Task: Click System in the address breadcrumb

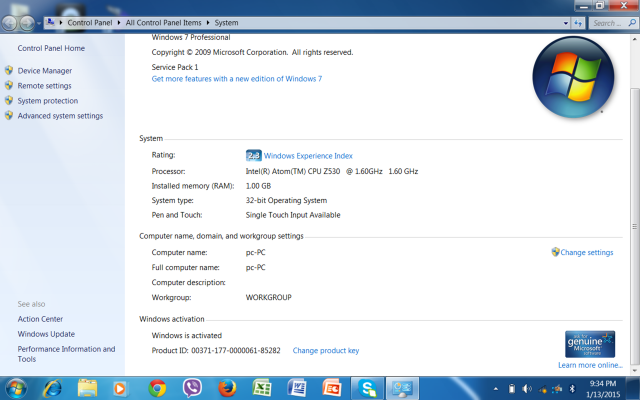Action: coord(226,23)
